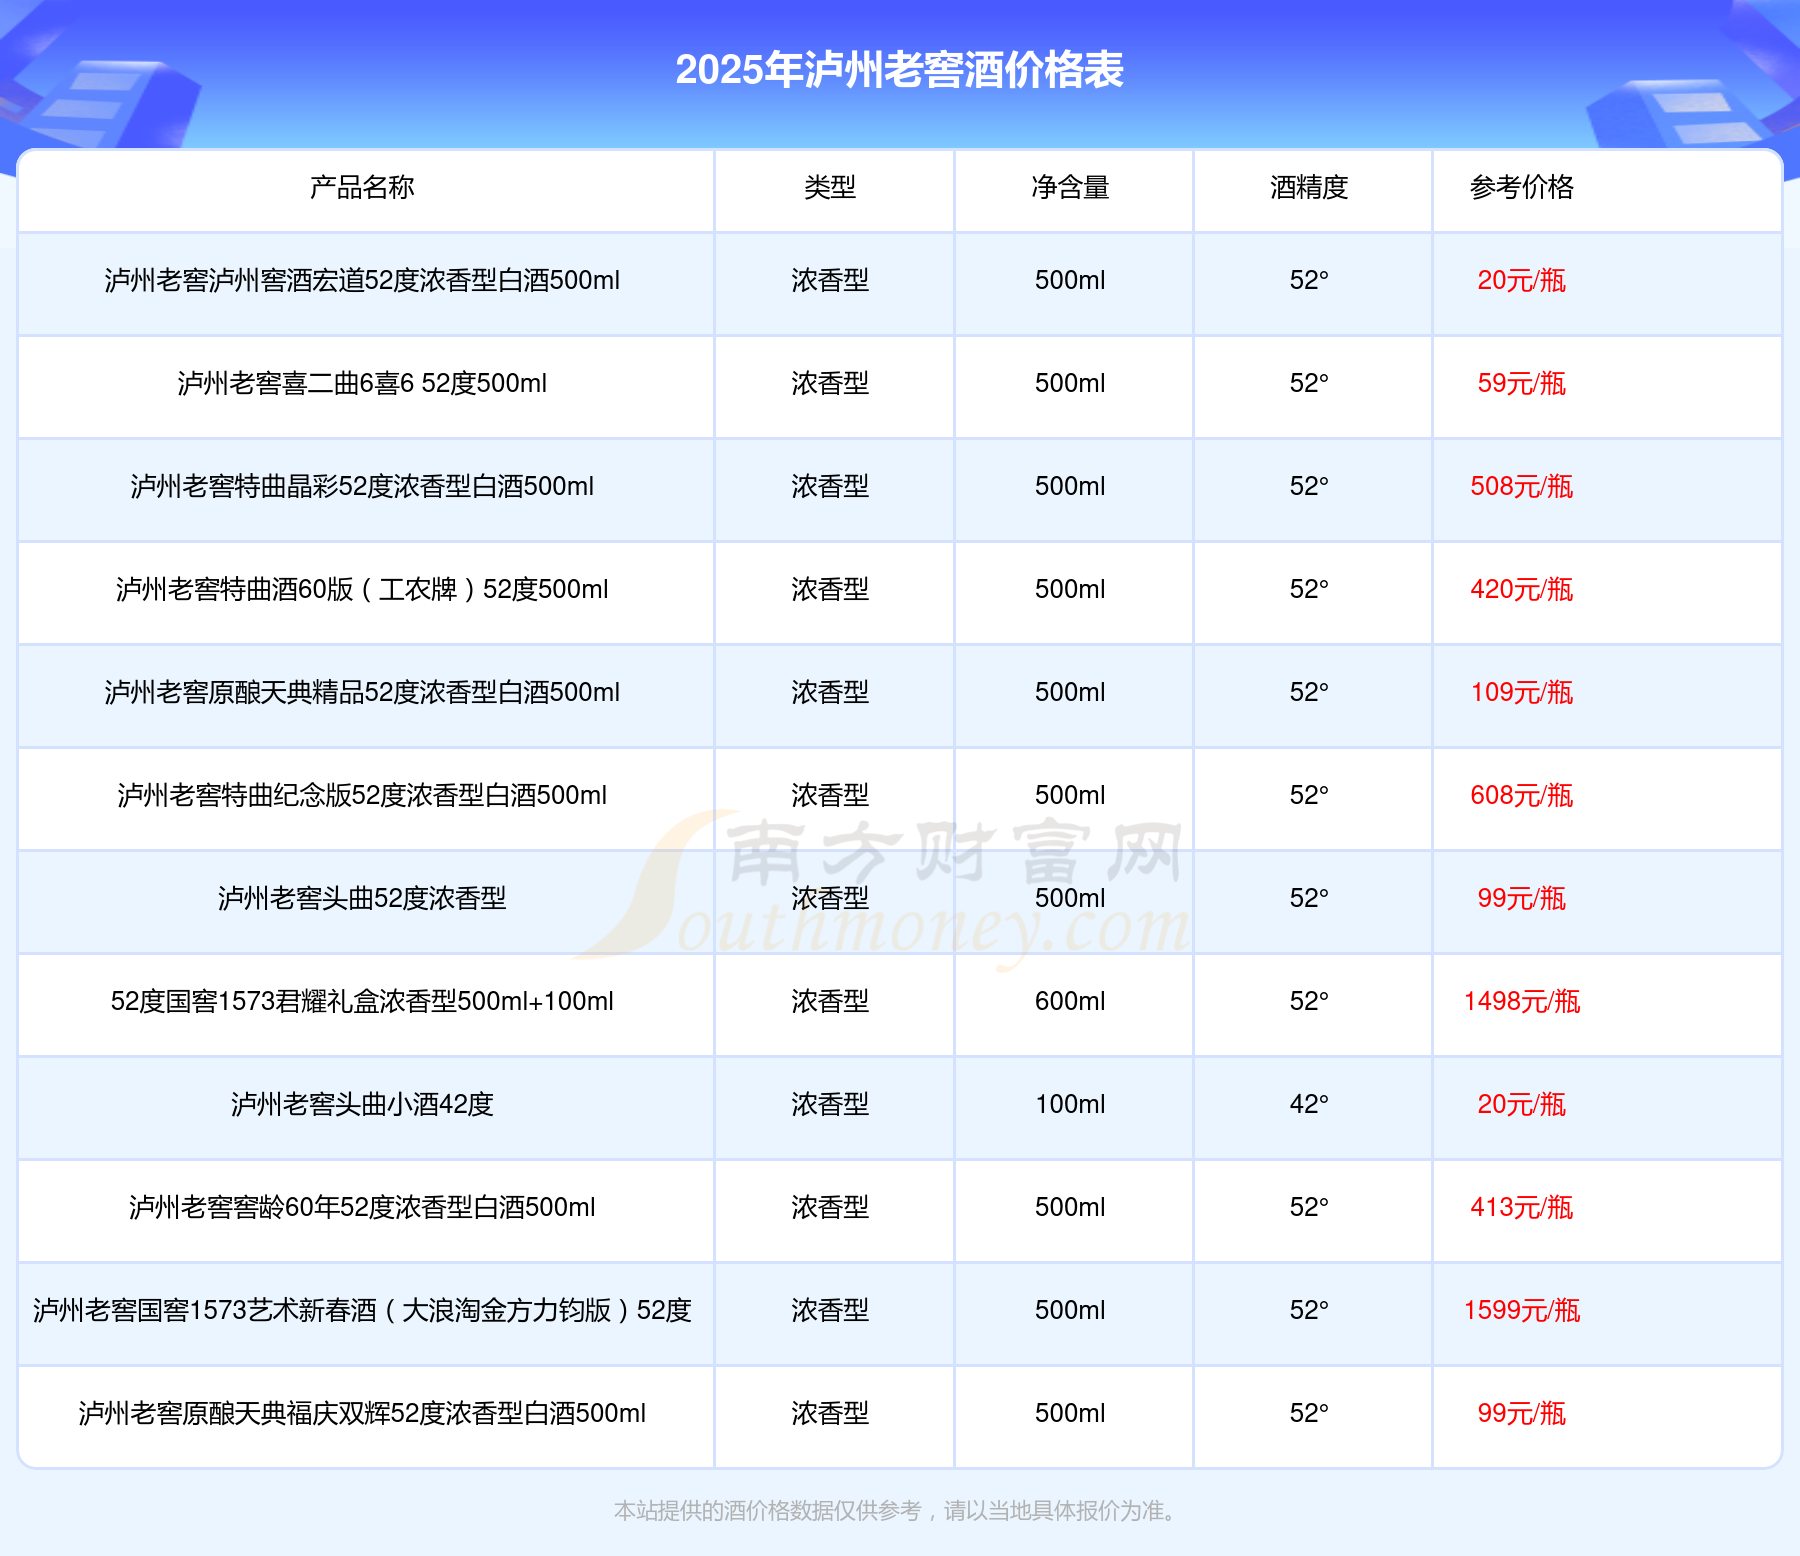Select the "508元/瓶" price
This screenshot has height=1556, width=1800.
click(1522, 487)
